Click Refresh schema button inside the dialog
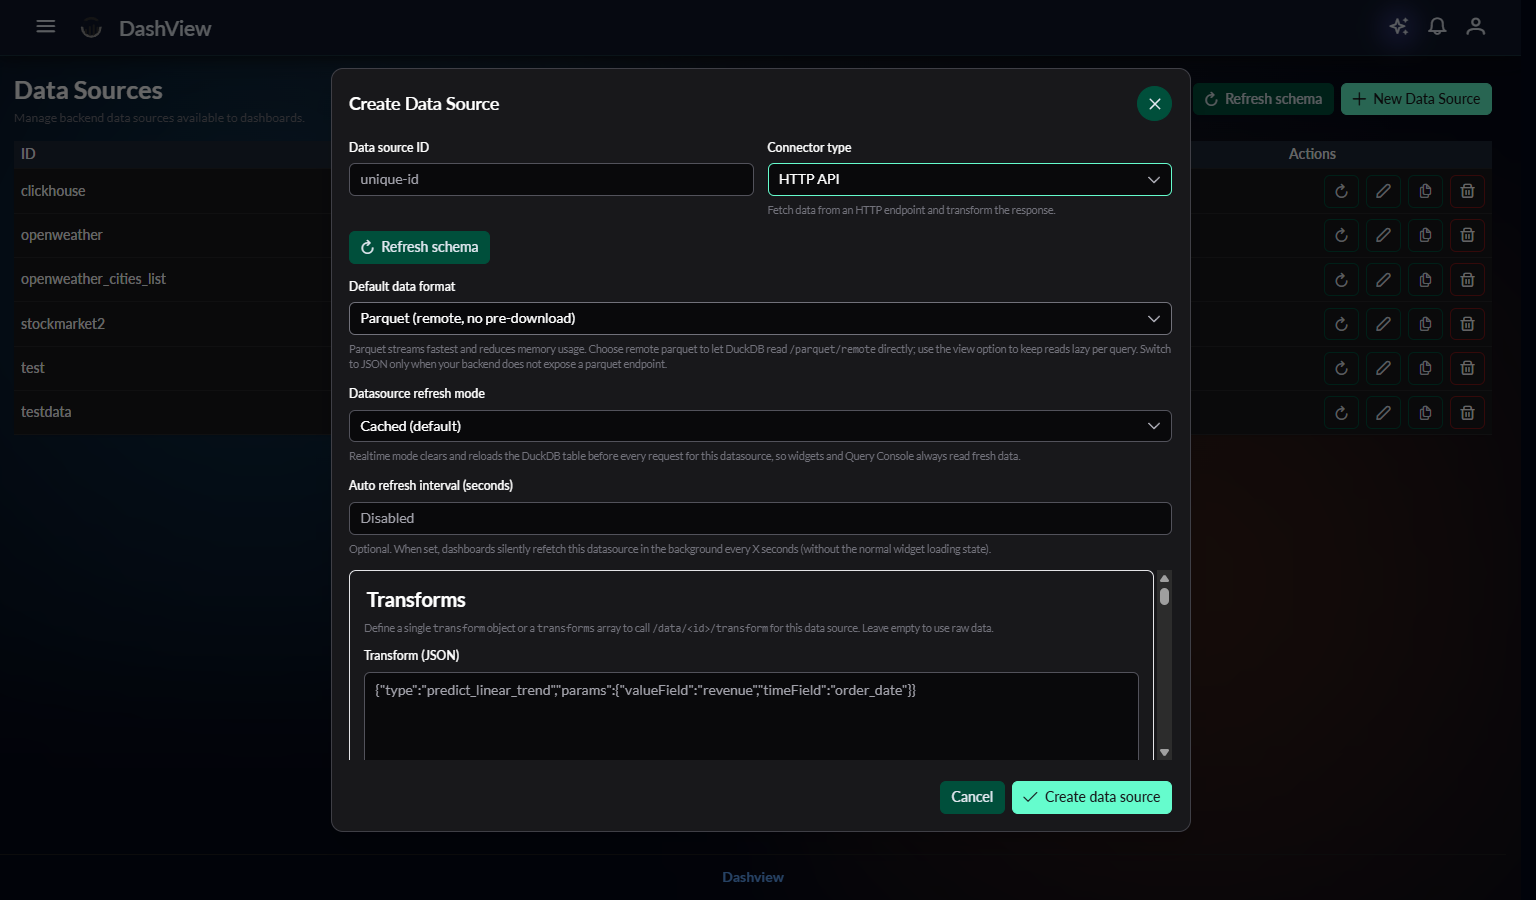The image size is (1536, 900). click(419, 247)
